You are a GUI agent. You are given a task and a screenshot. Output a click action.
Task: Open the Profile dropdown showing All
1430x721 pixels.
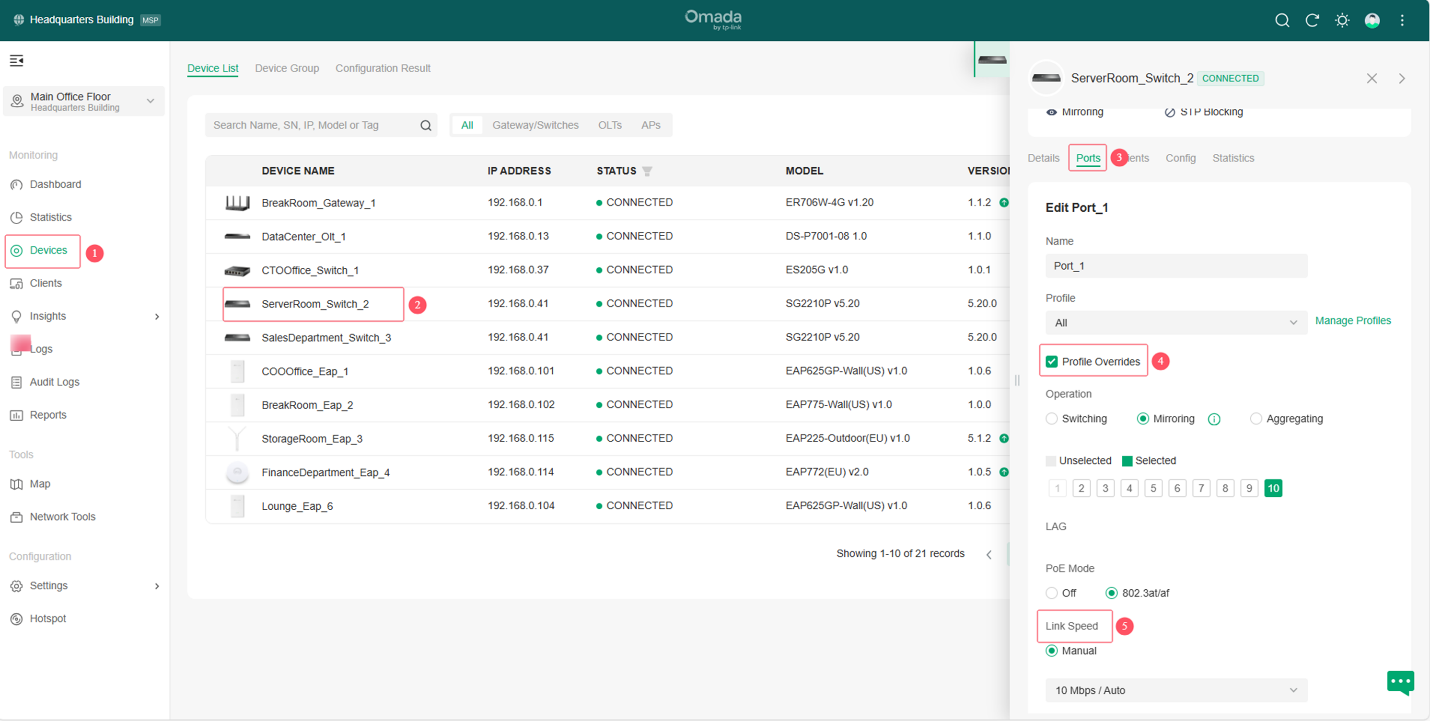(x=1175, y=323)
